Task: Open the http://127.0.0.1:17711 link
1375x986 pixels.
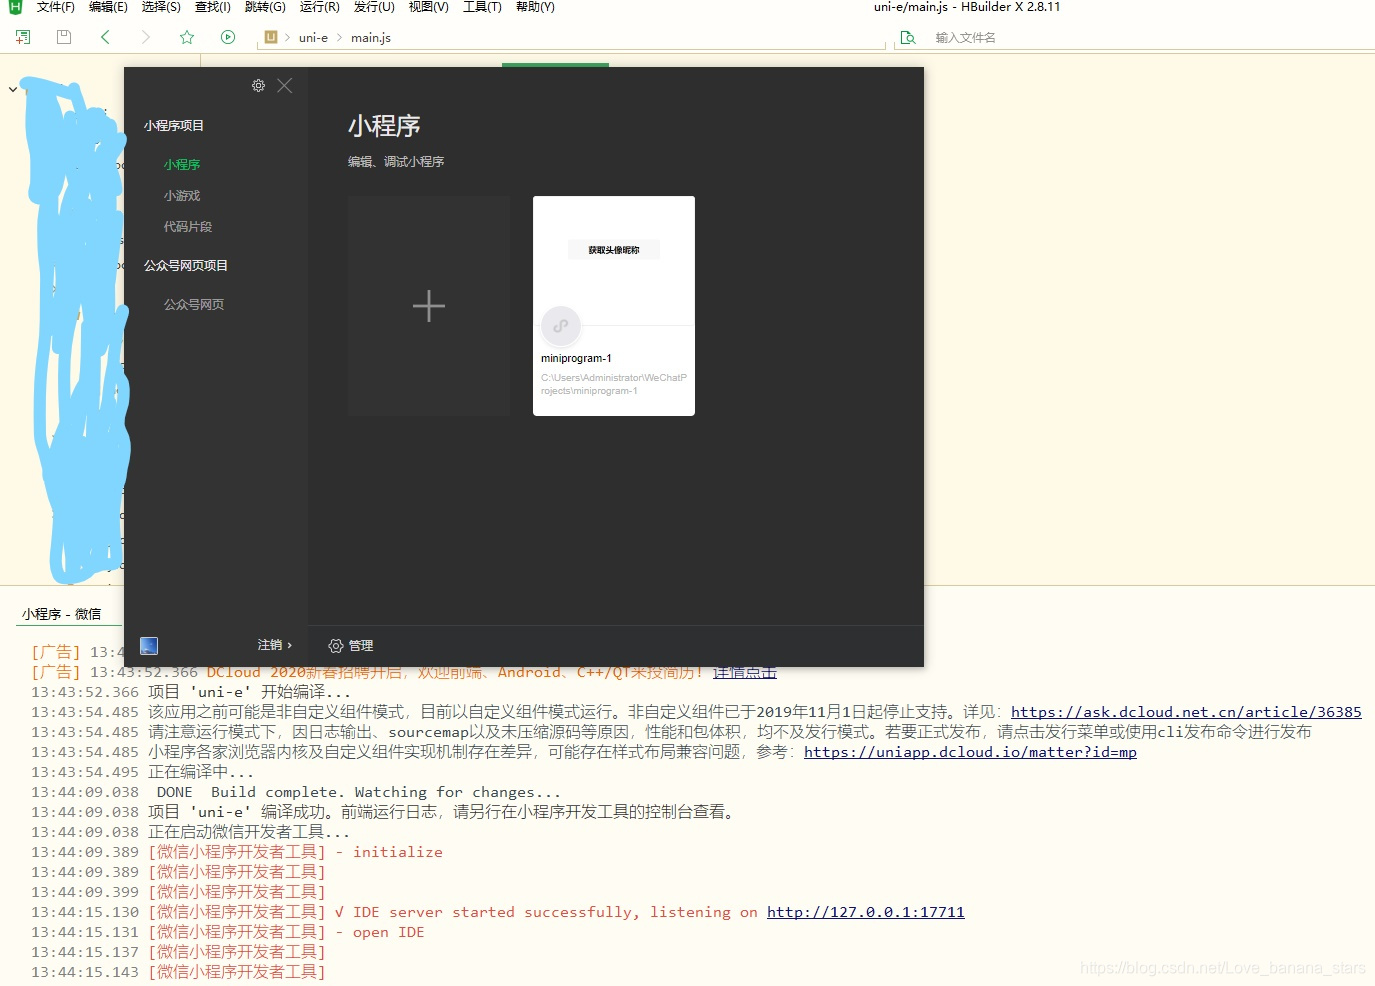Action: click(866, 912)
